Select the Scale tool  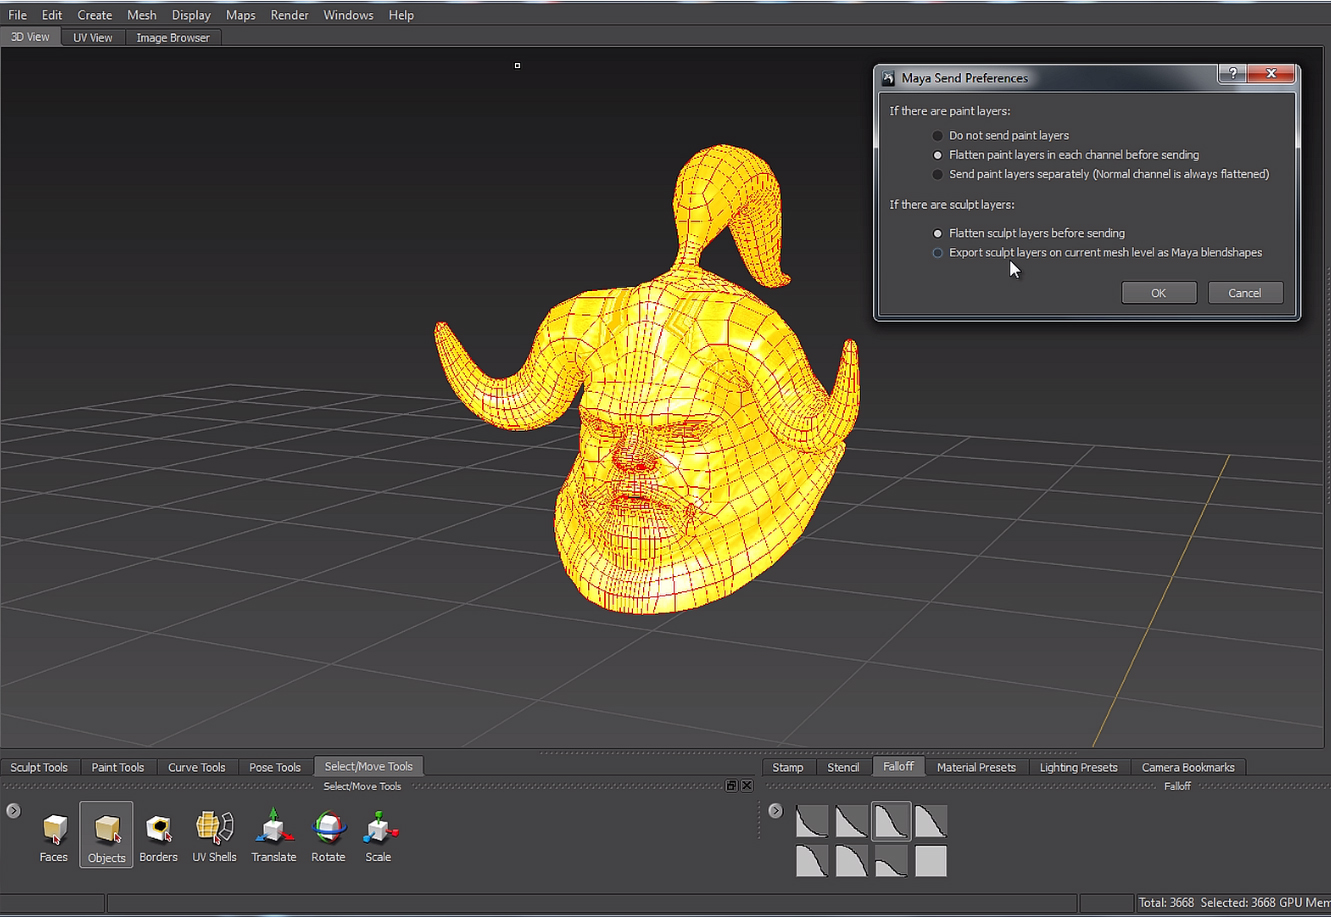point(378,835)
